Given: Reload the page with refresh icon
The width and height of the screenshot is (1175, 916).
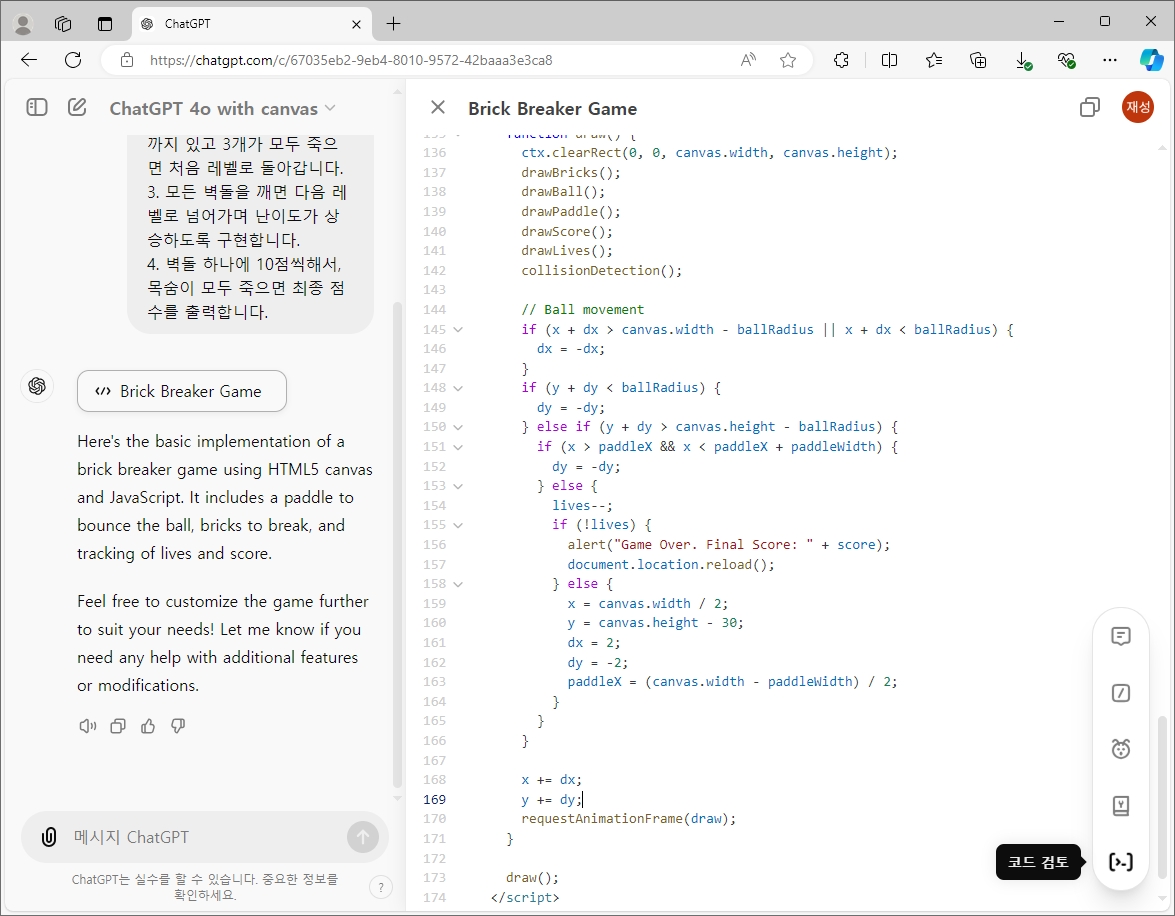Looking at the screenshot, I should pyautogui.click(x=73, y=60).
